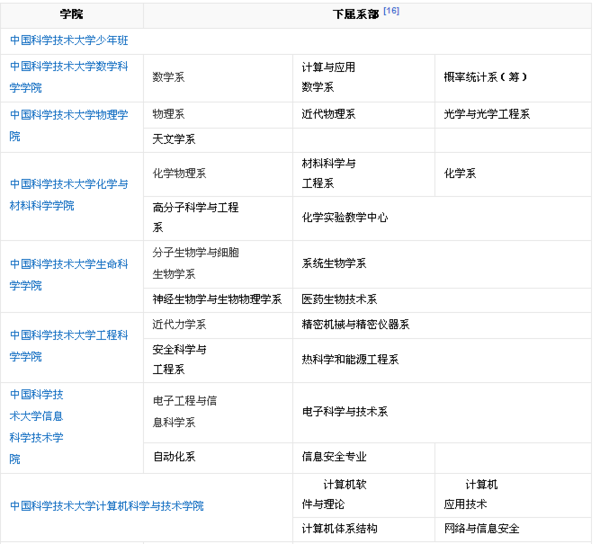Open the 中国科学技术大学工程科学学院 link

69,346
